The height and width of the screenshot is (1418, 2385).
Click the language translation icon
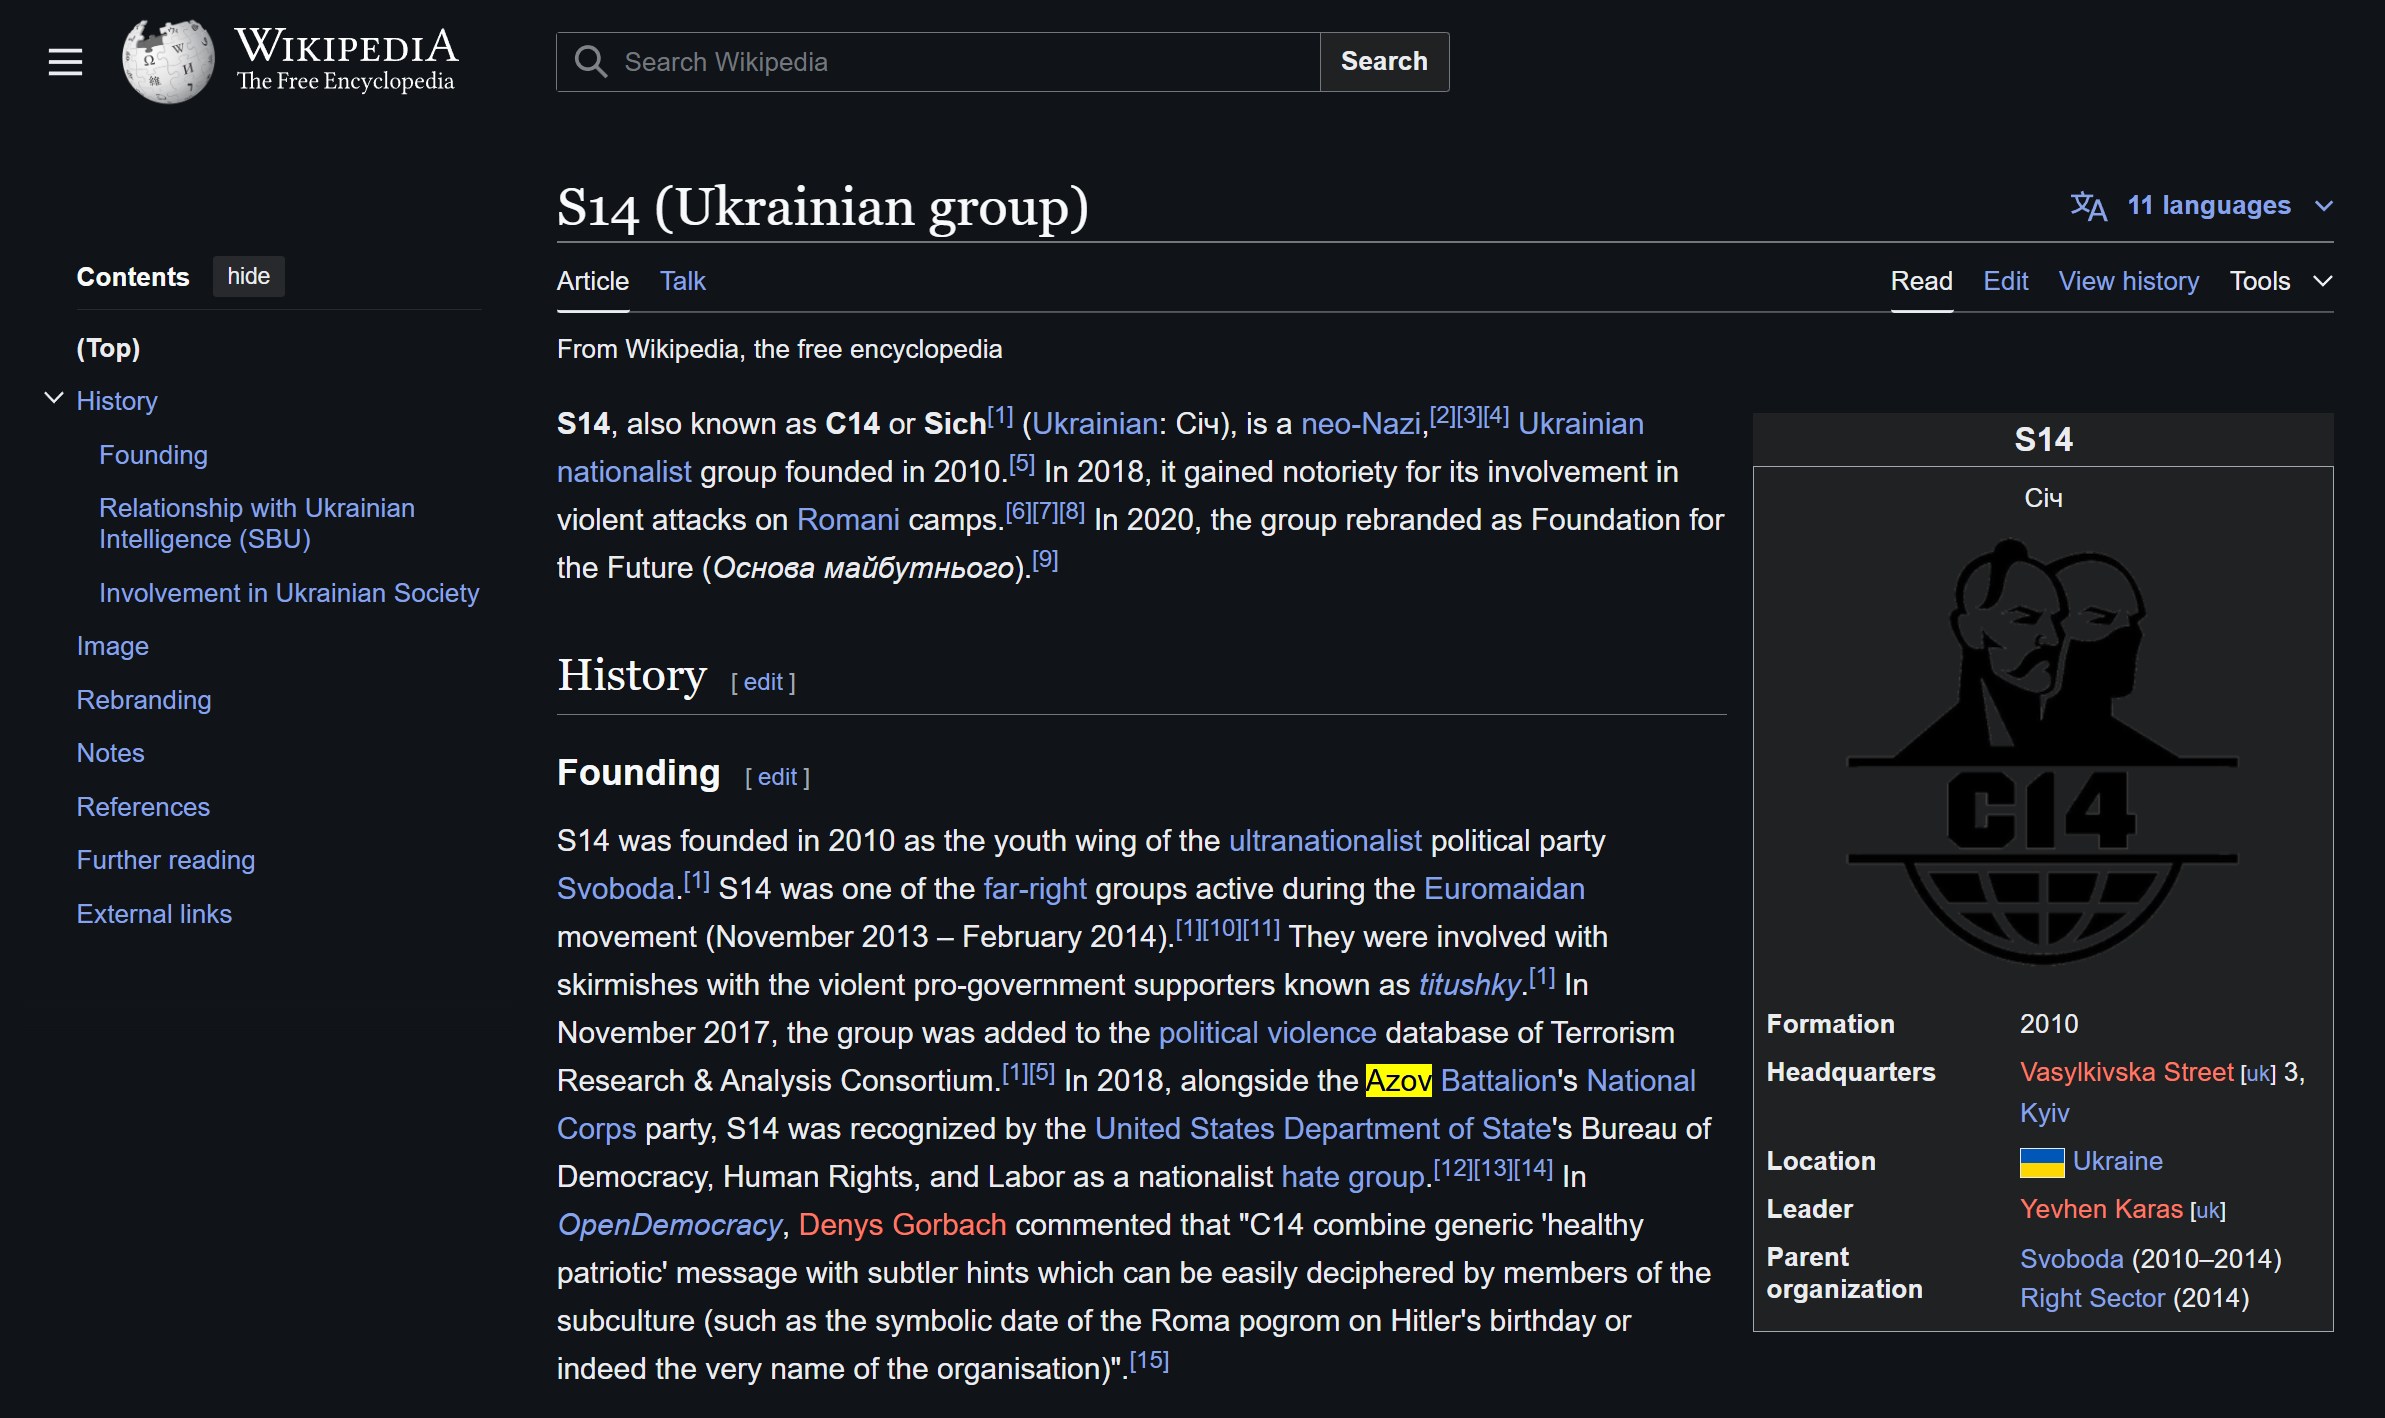coord(2088,206)
